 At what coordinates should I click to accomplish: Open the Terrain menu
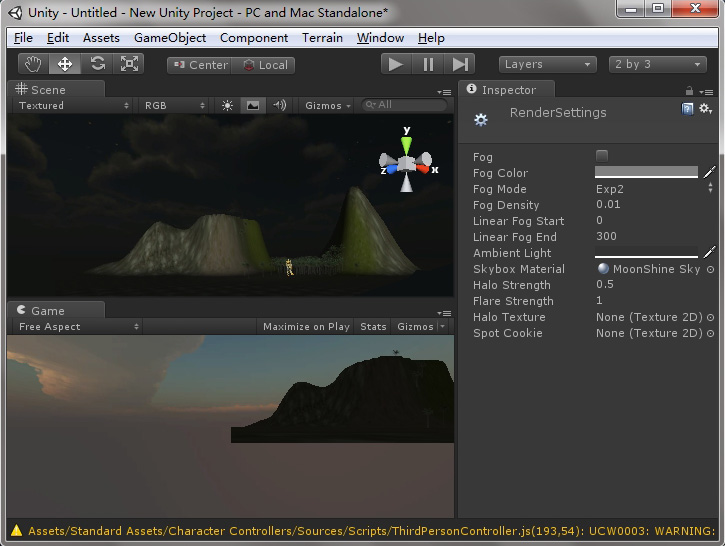[x=322, y=37]
